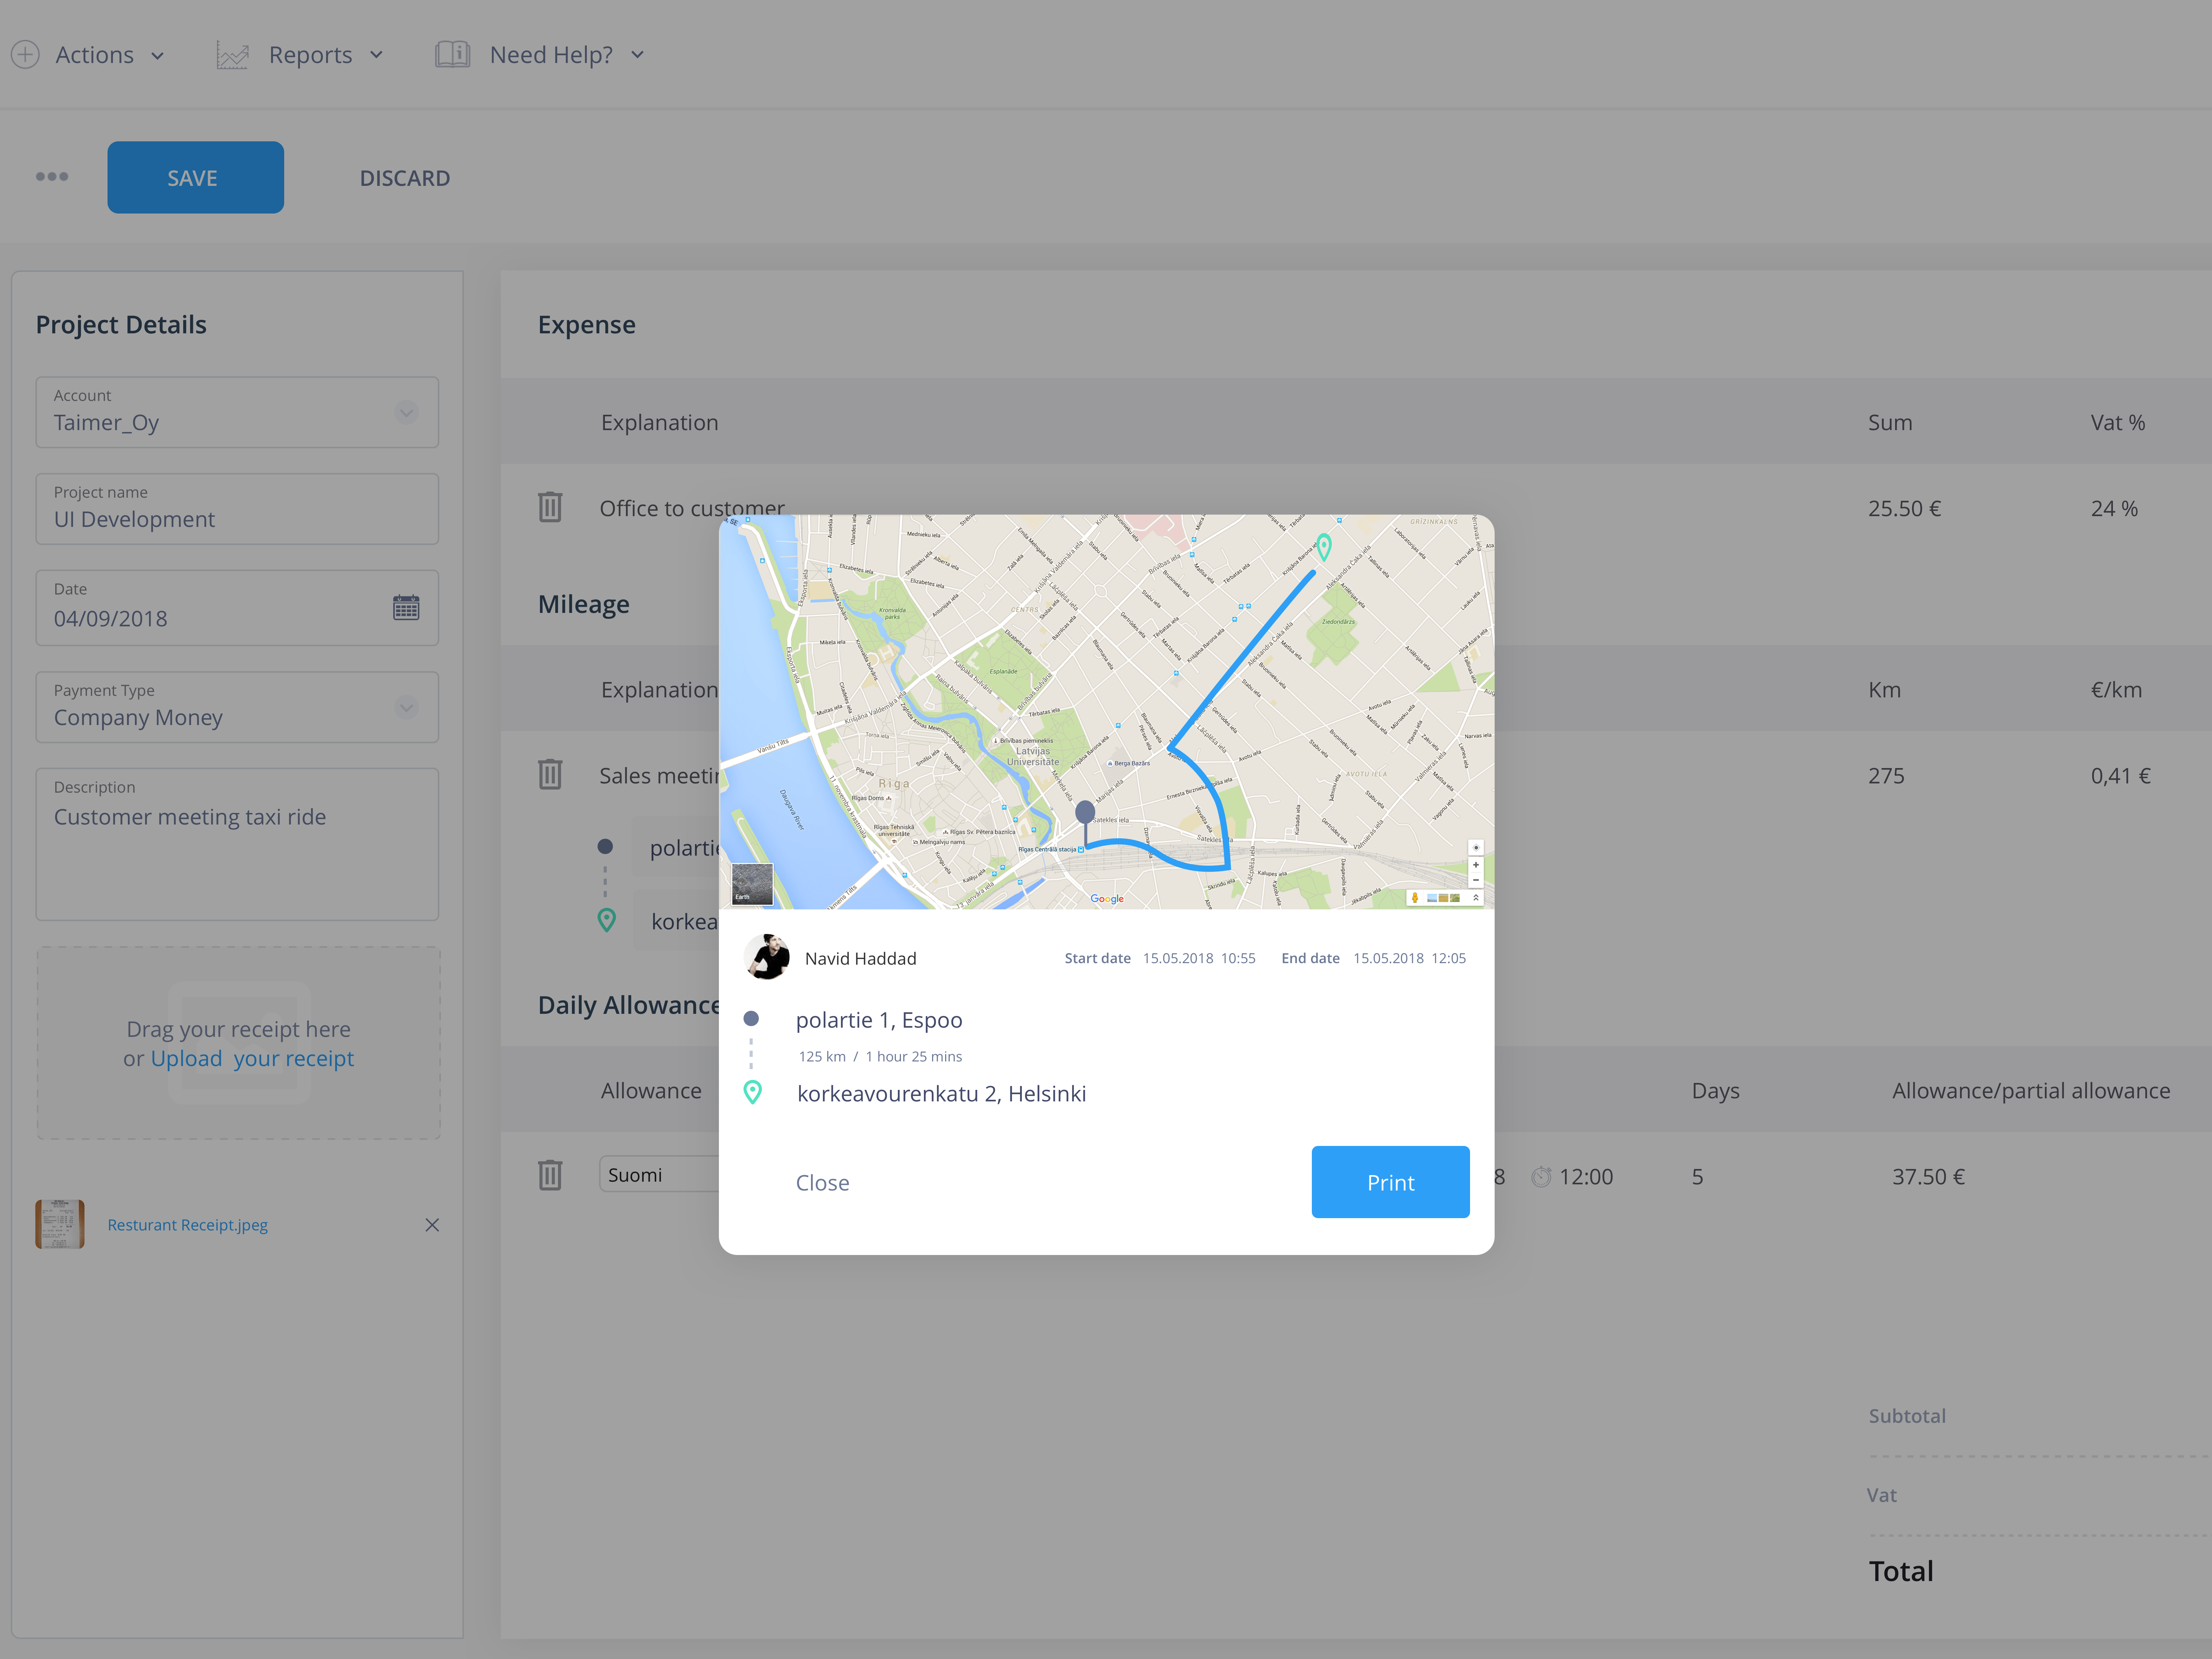Screen dimensions: 2212x1659
Task: Click the SAVE button
Action: [x=195, y=177]
